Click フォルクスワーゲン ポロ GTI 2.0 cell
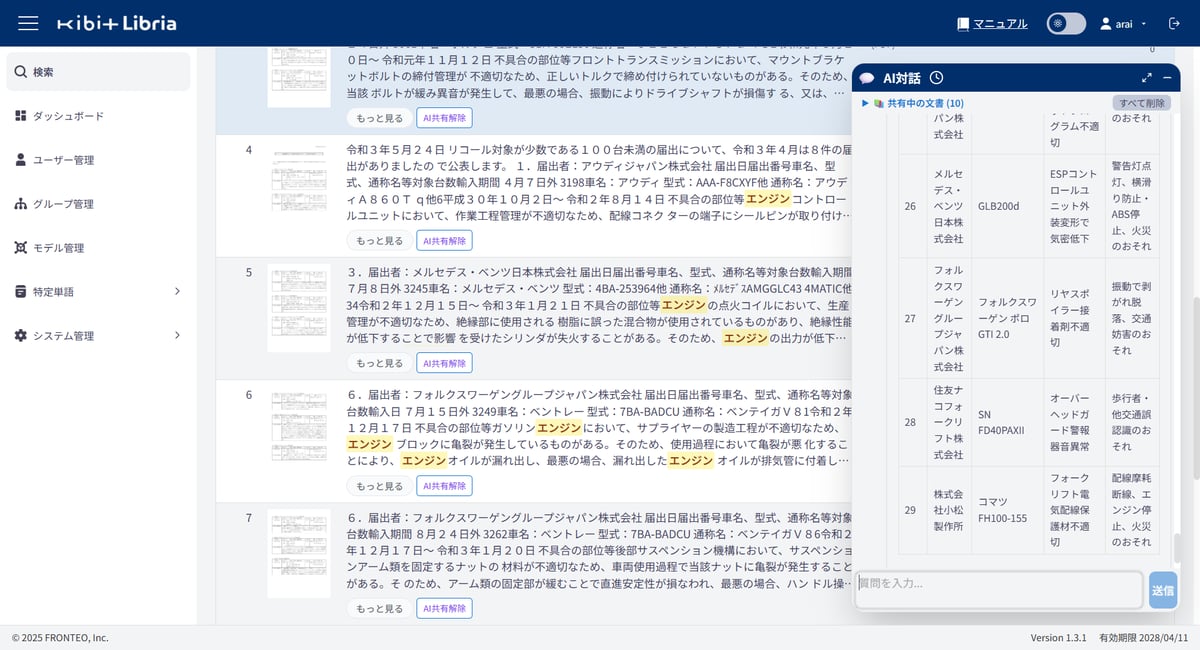1200x650 pixels. pyautogui.click(x=1007, y=318)
